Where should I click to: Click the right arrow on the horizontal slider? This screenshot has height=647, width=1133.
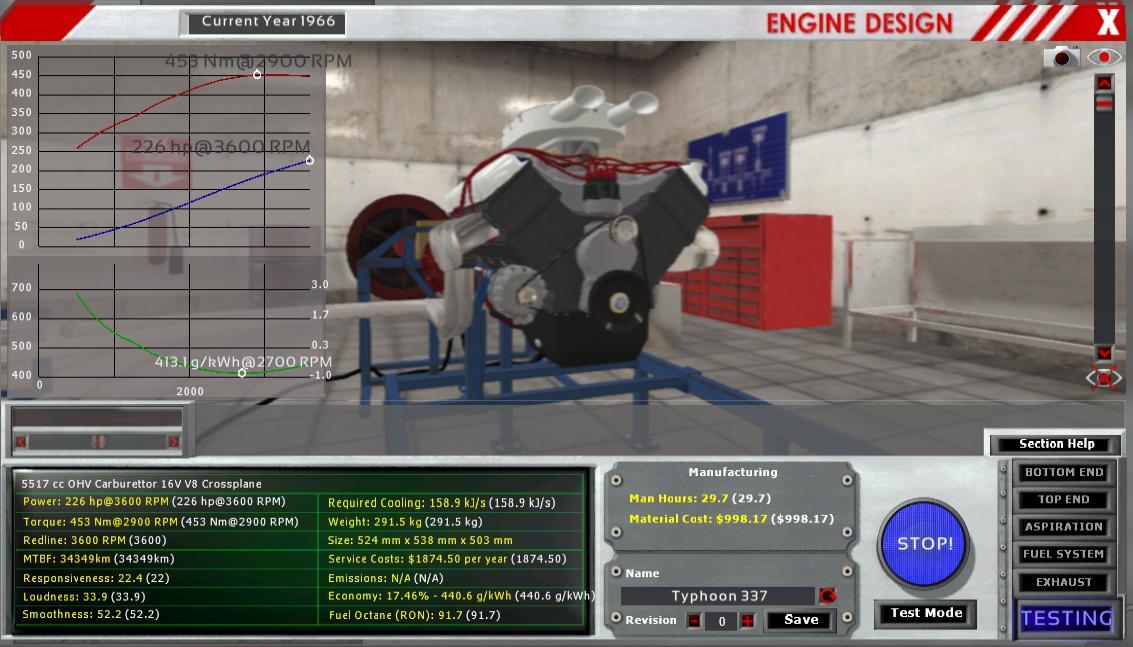[x=173, y=442]
